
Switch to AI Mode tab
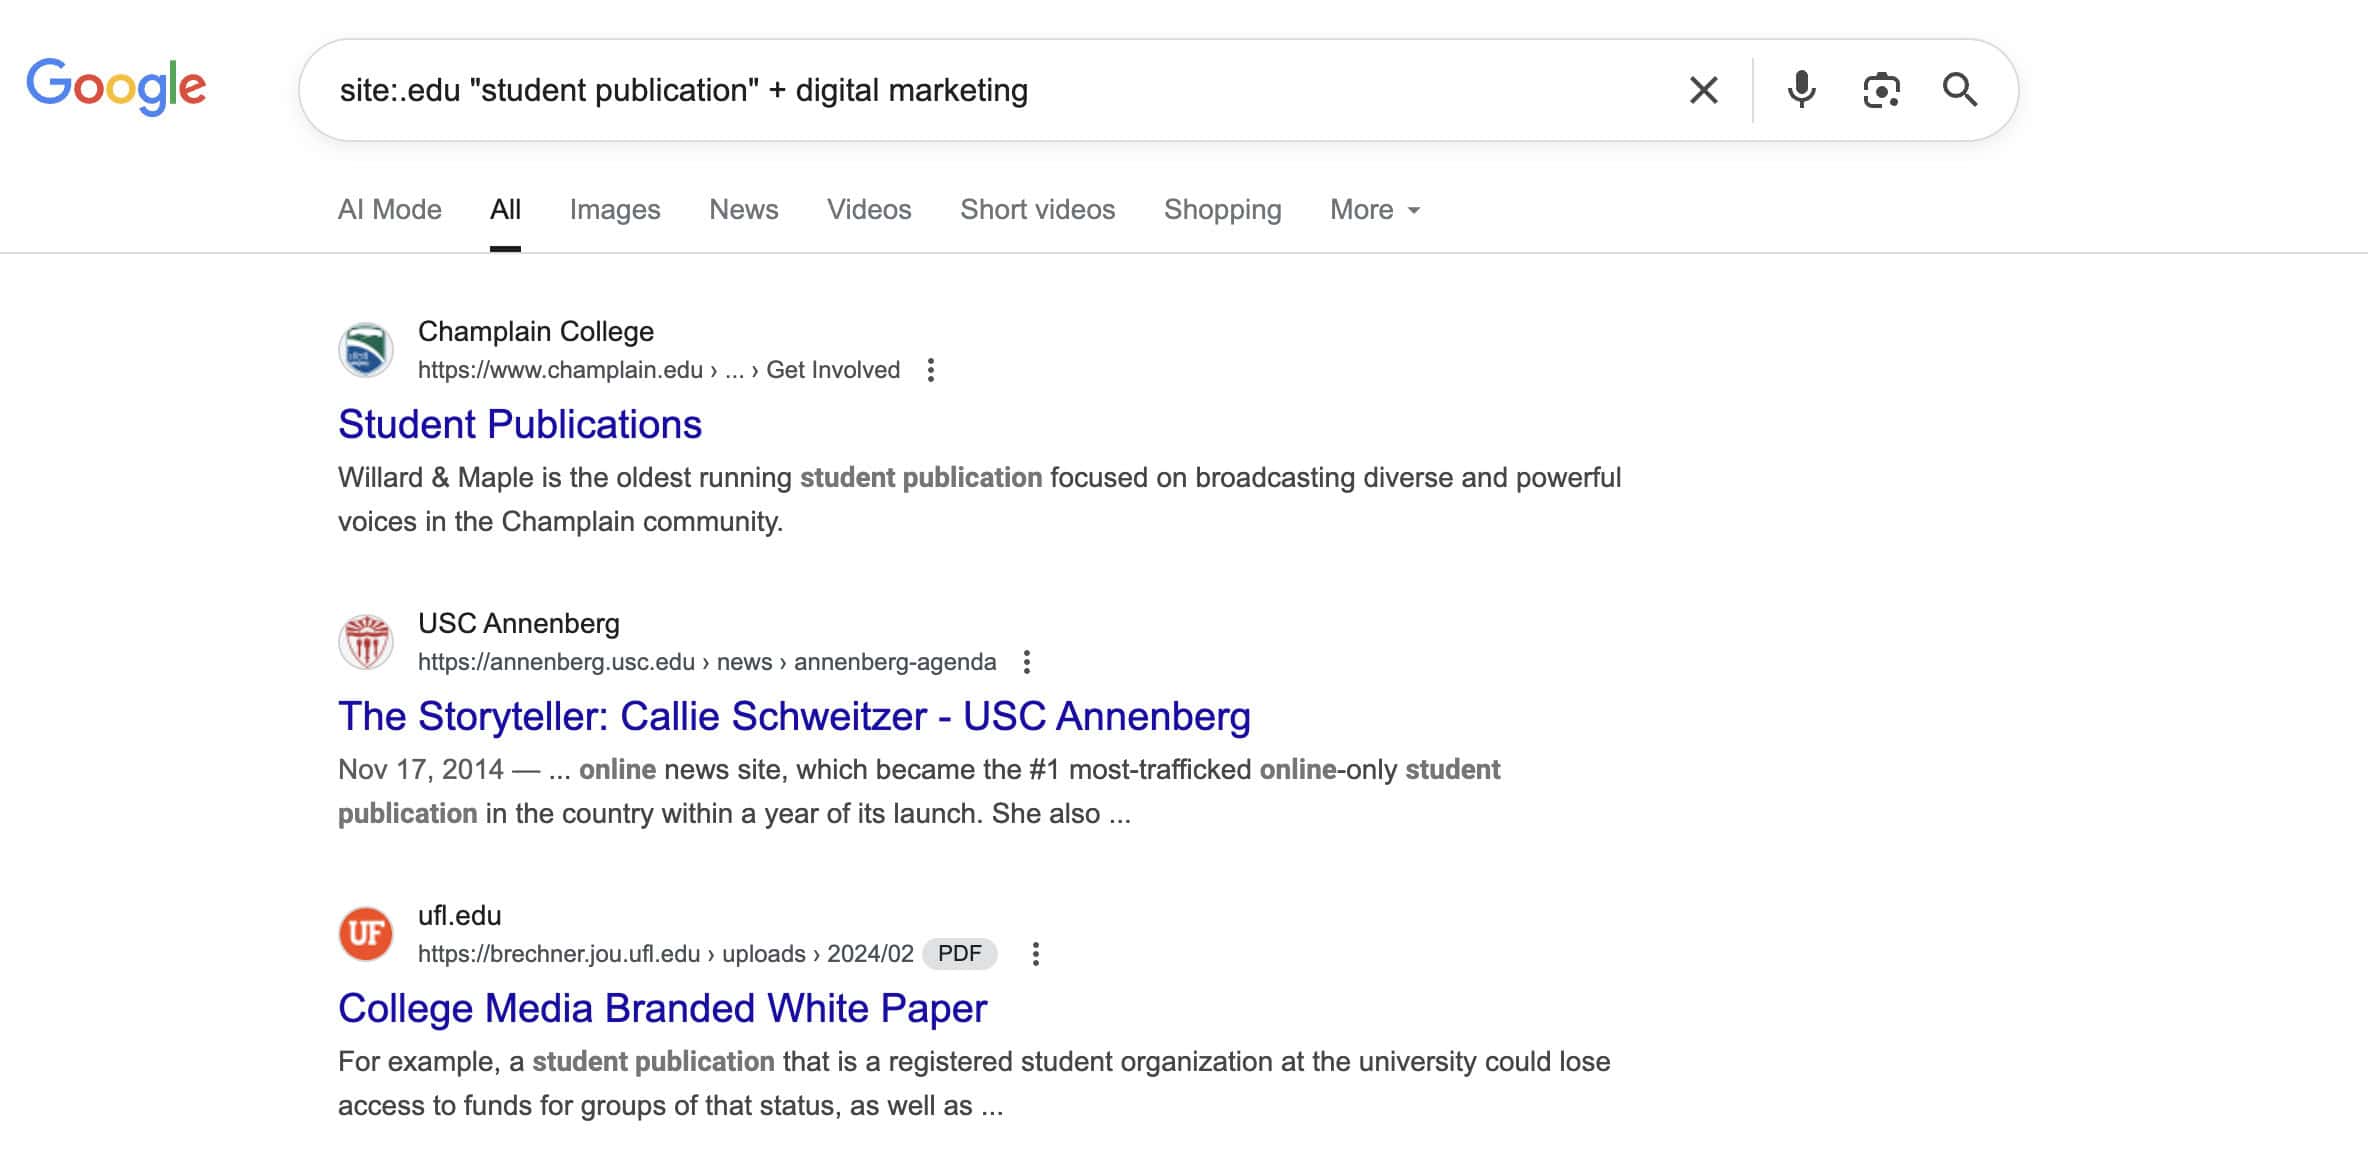(390, 209)
